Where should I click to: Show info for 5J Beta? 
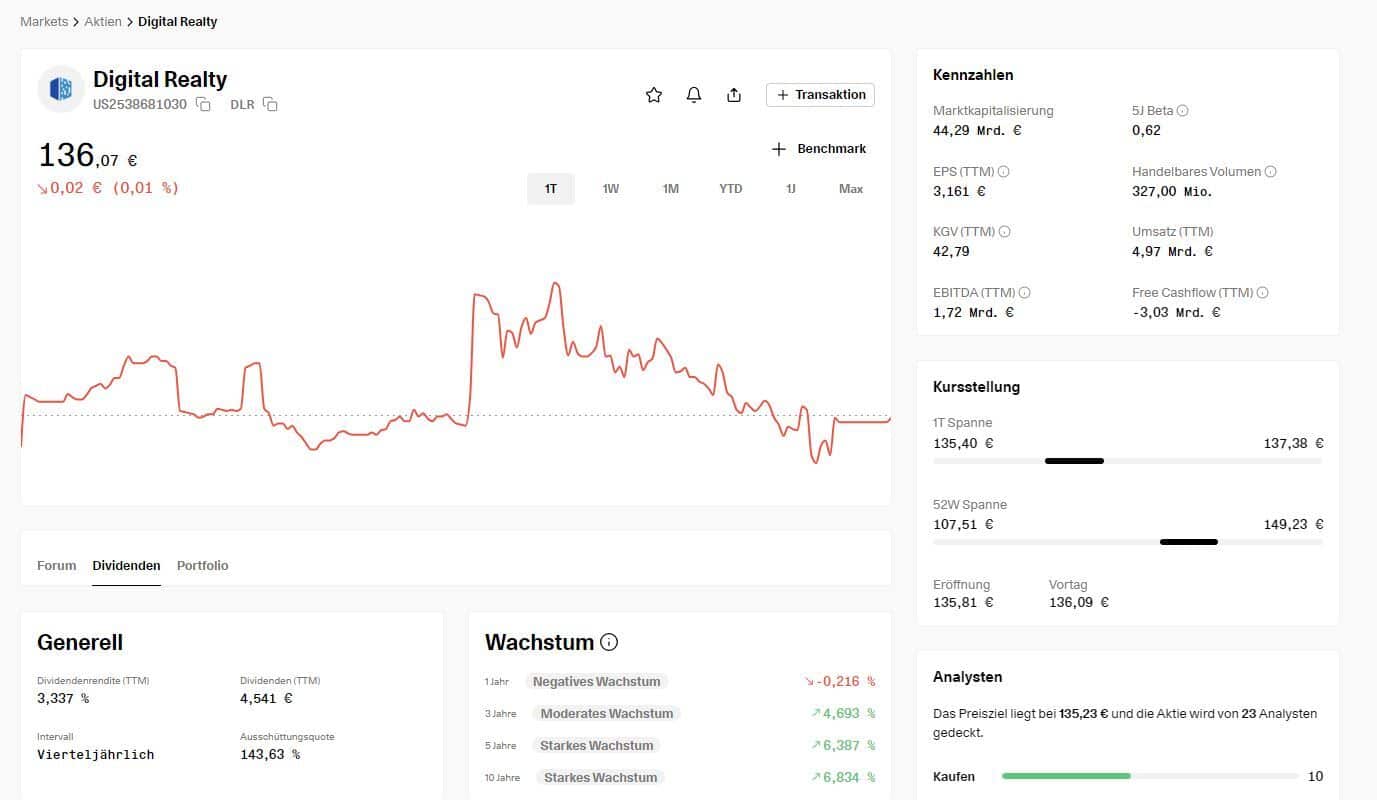click(1183, 111)
